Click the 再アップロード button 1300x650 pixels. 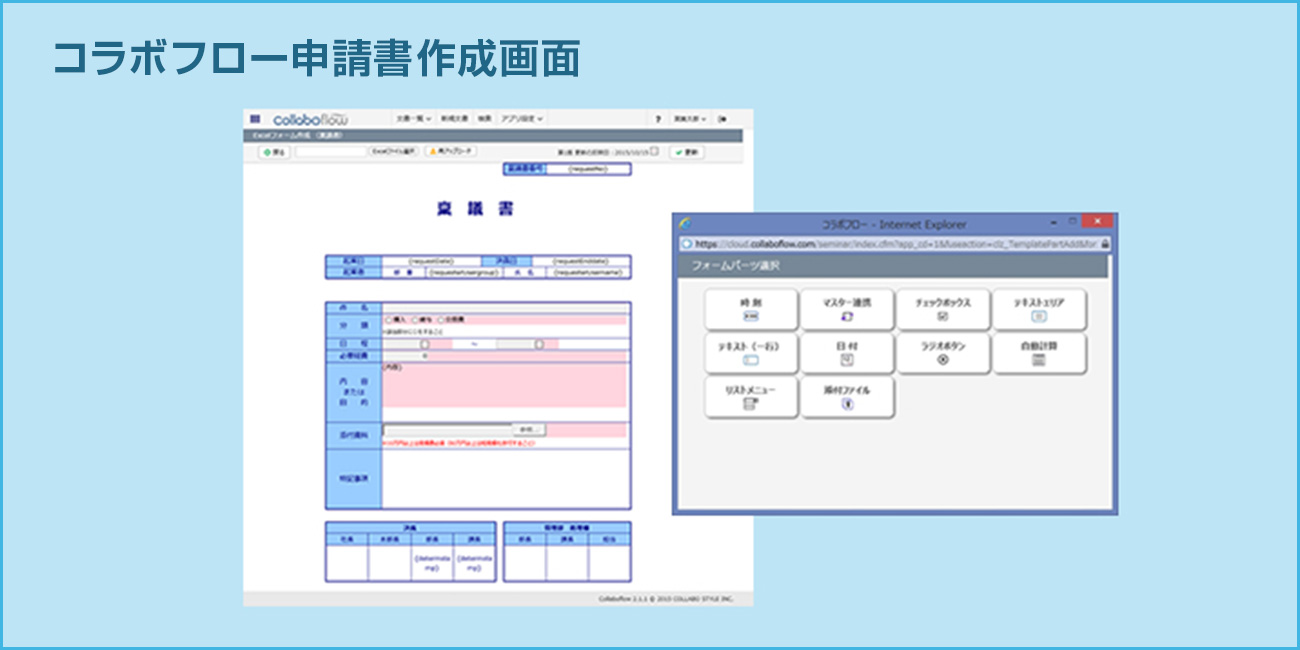tap(451, 152)
